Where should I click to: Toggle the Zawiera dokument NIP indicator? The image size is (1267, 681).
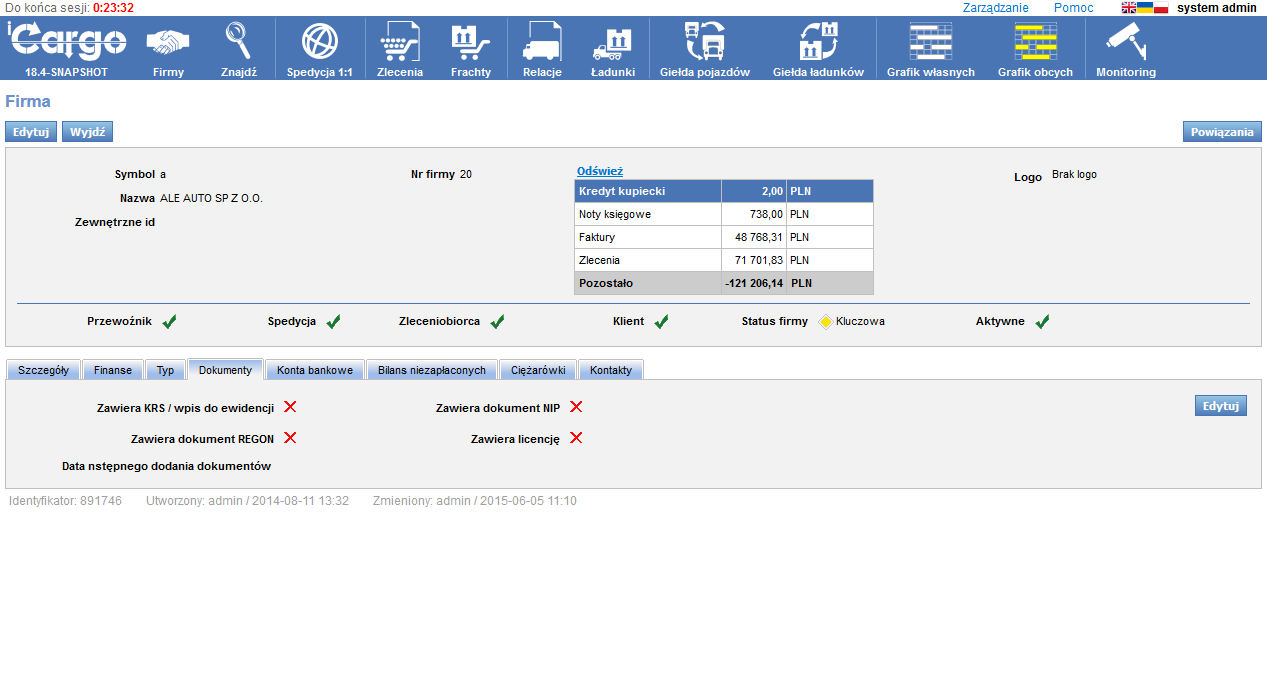pyautogui.click(x=576, y=407)
